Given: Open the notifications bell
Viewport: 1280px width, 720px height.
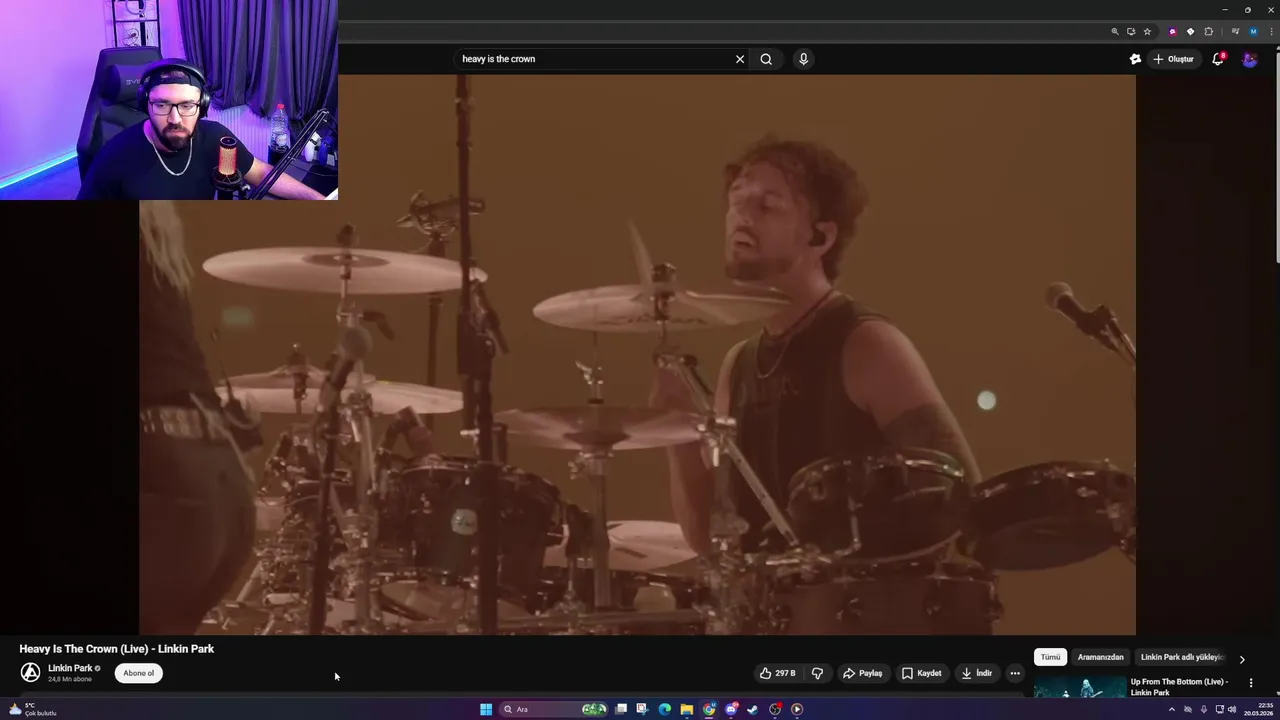Looking at the screenshot, I should 1218,59.
